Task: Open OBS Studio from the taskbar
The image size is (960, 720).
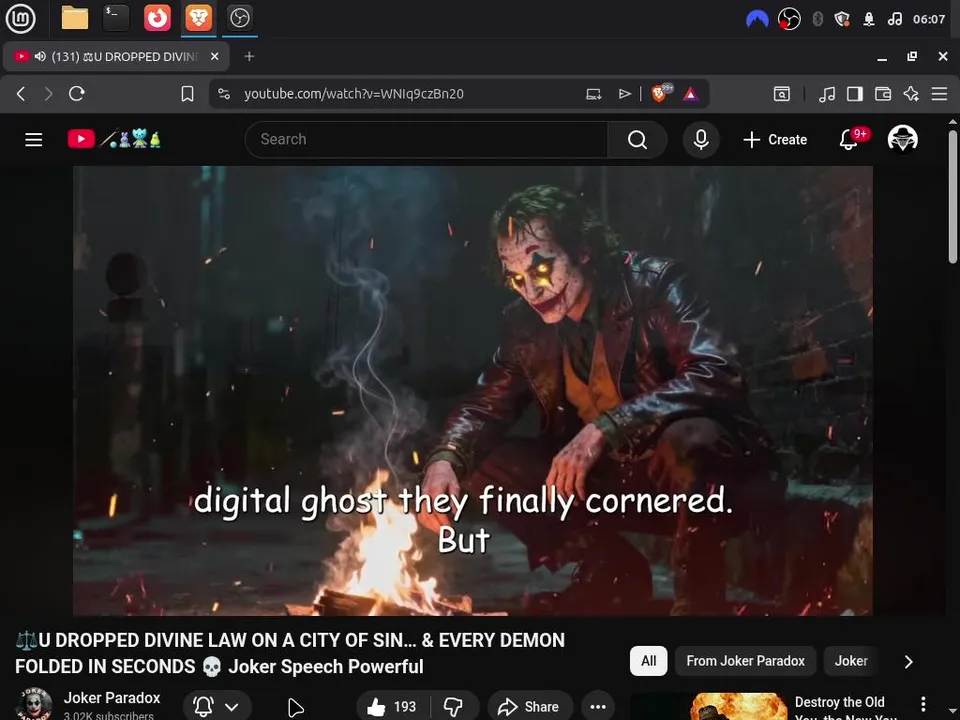Action: click(239, 18)
